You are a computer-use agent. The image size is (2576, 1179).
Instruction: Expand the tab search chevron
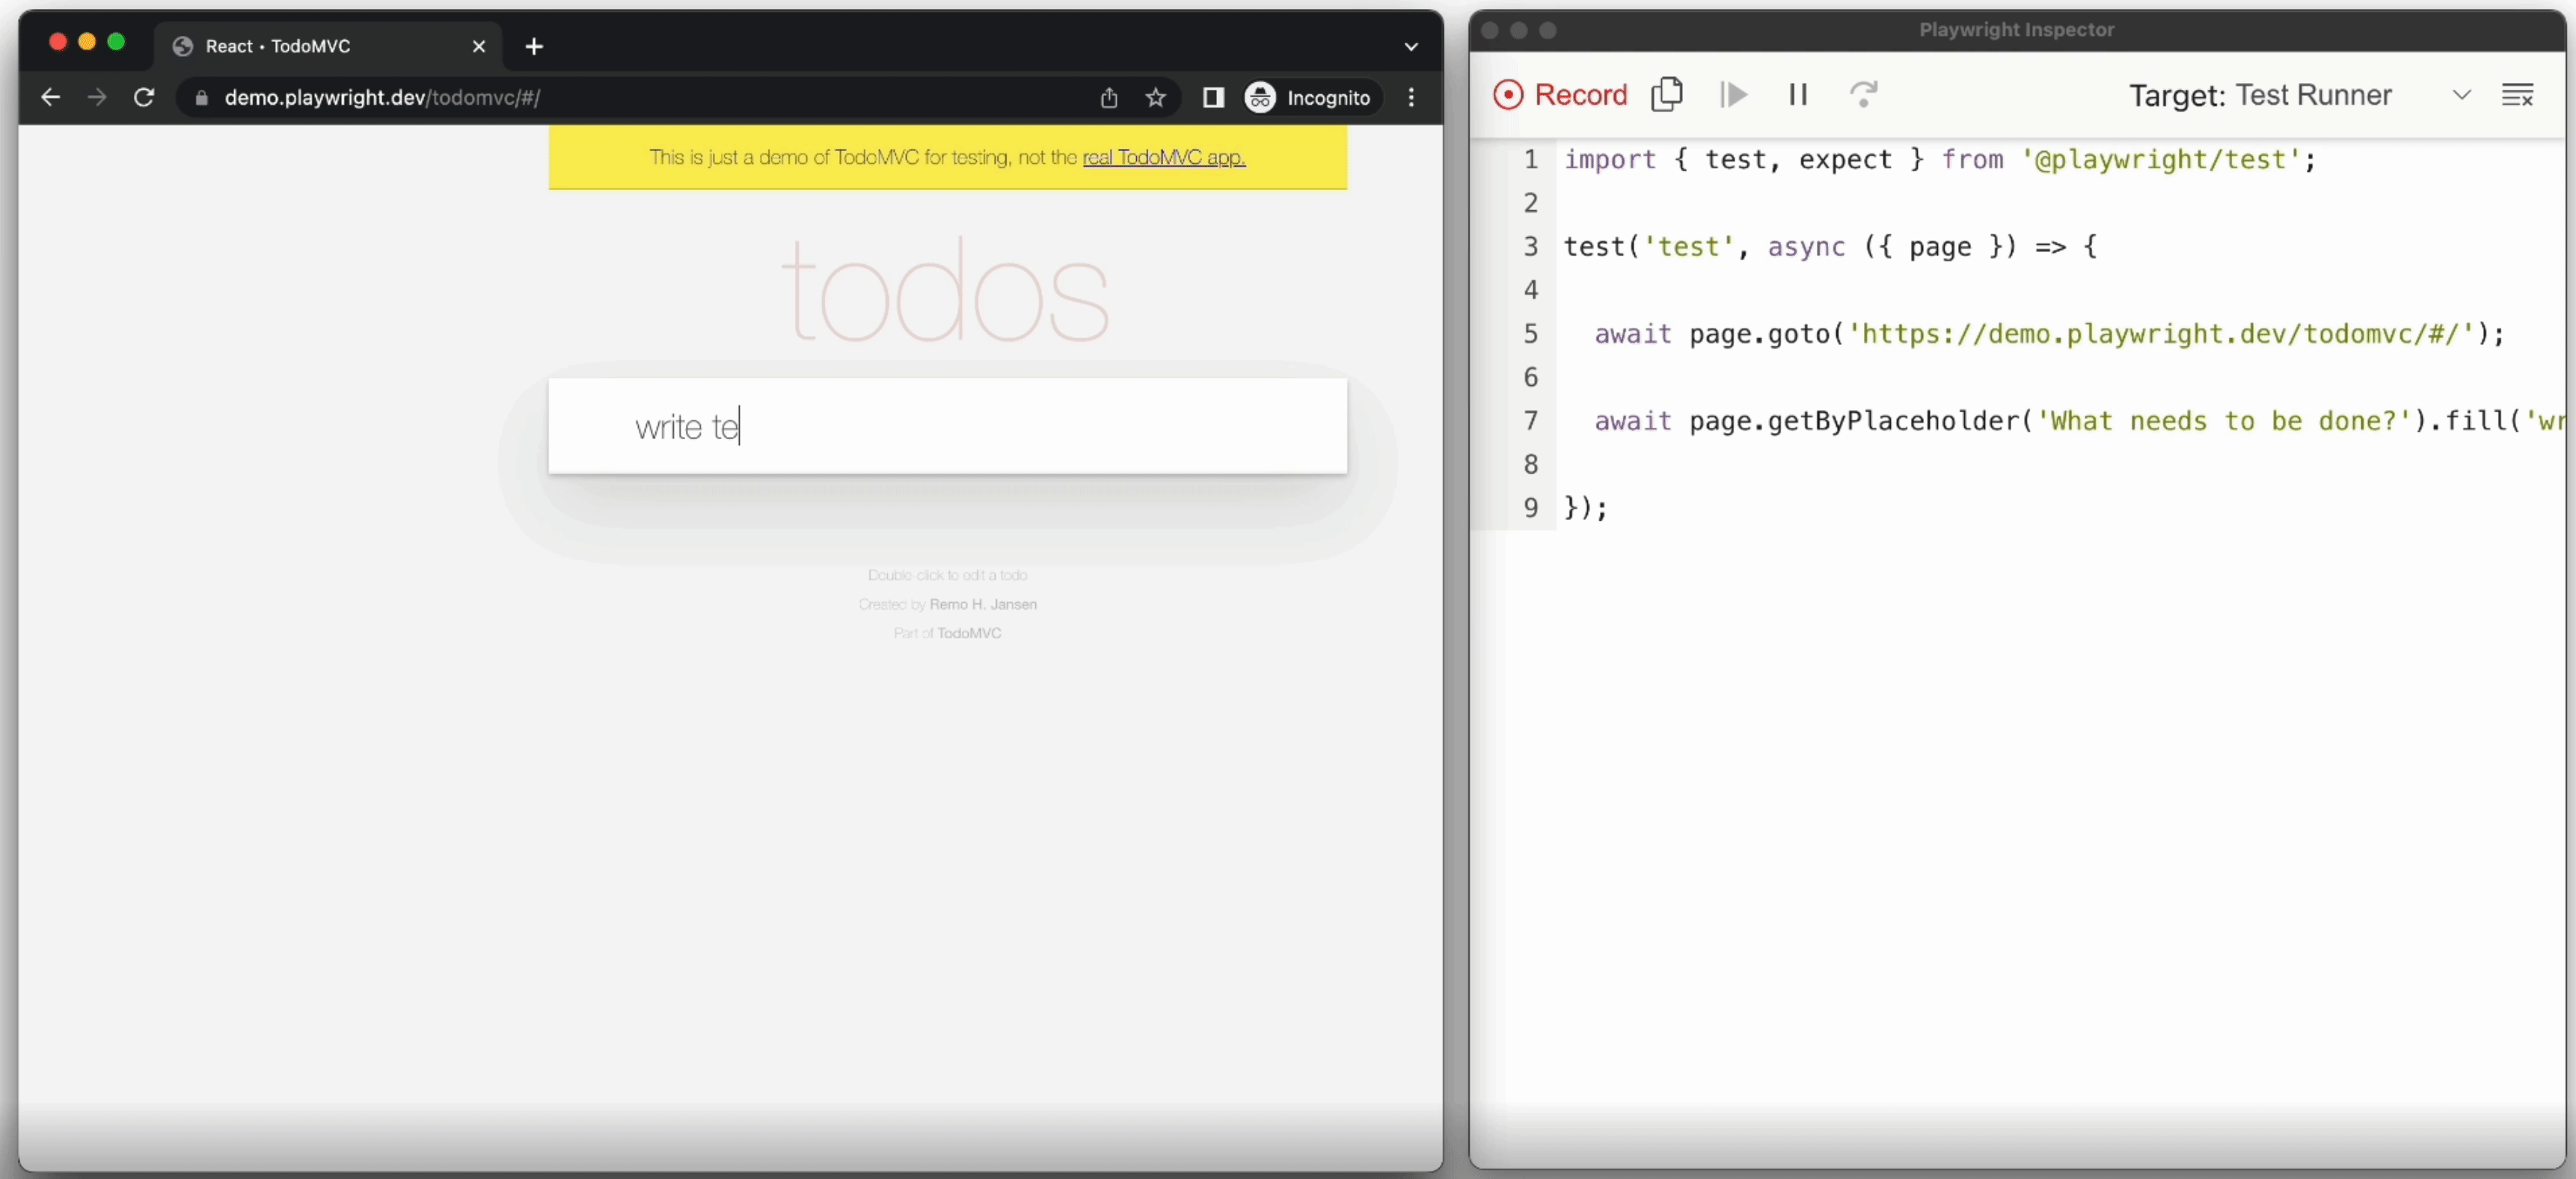pos(1411,46)
